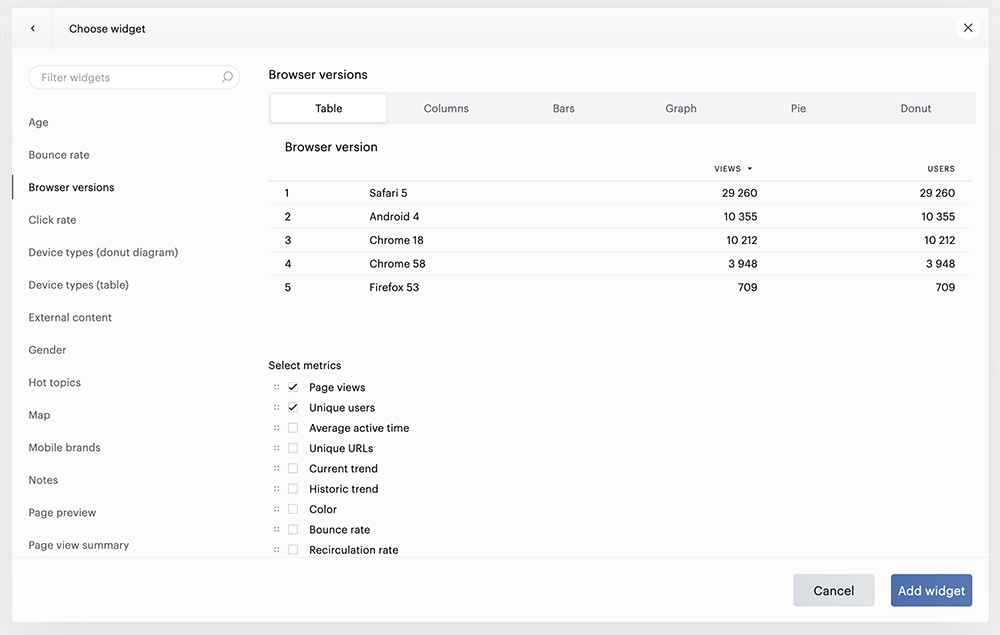Viewport: 1000px width, 635px height.
Task: Switch to the Columns view tab
Action: pyautogui.click(x=446, y=108)
